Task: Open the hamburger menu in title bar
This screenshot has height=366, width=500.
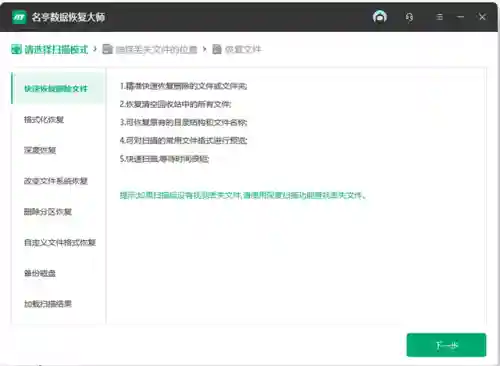Action: (x=439, y=17)
